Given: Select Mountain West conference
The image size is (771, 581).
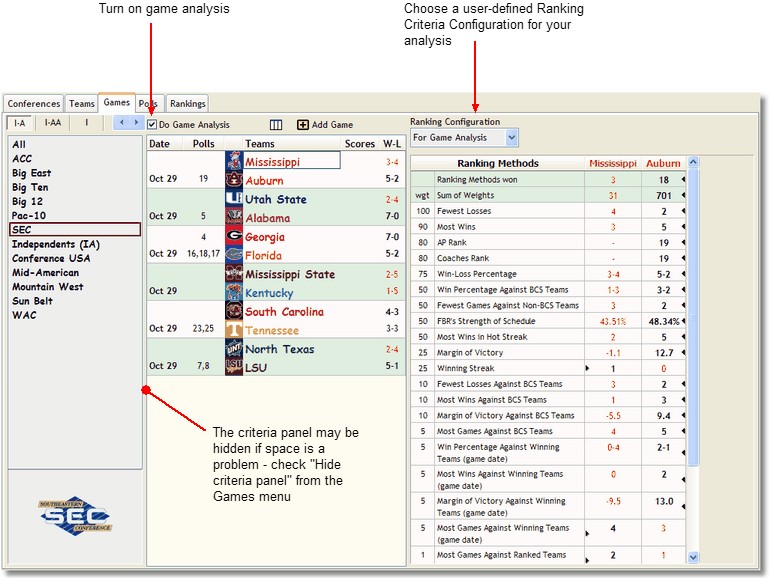Looking at the screenshot, I should (x=48, y=287).
